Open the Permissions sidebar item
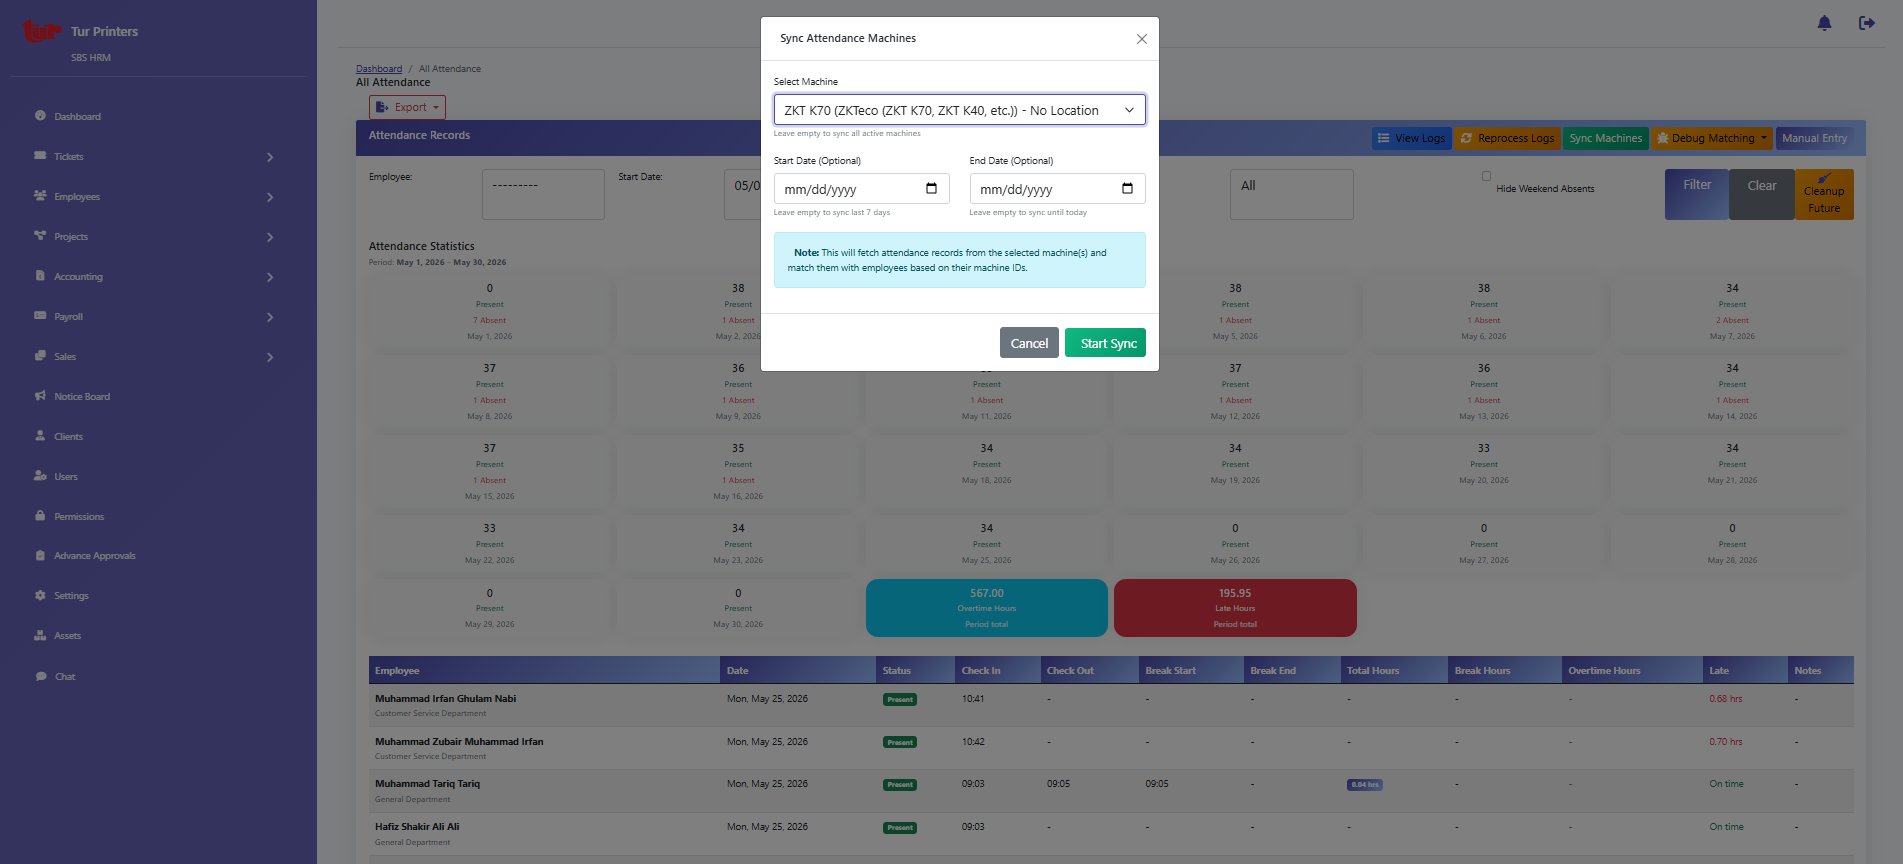 point(79,517)
